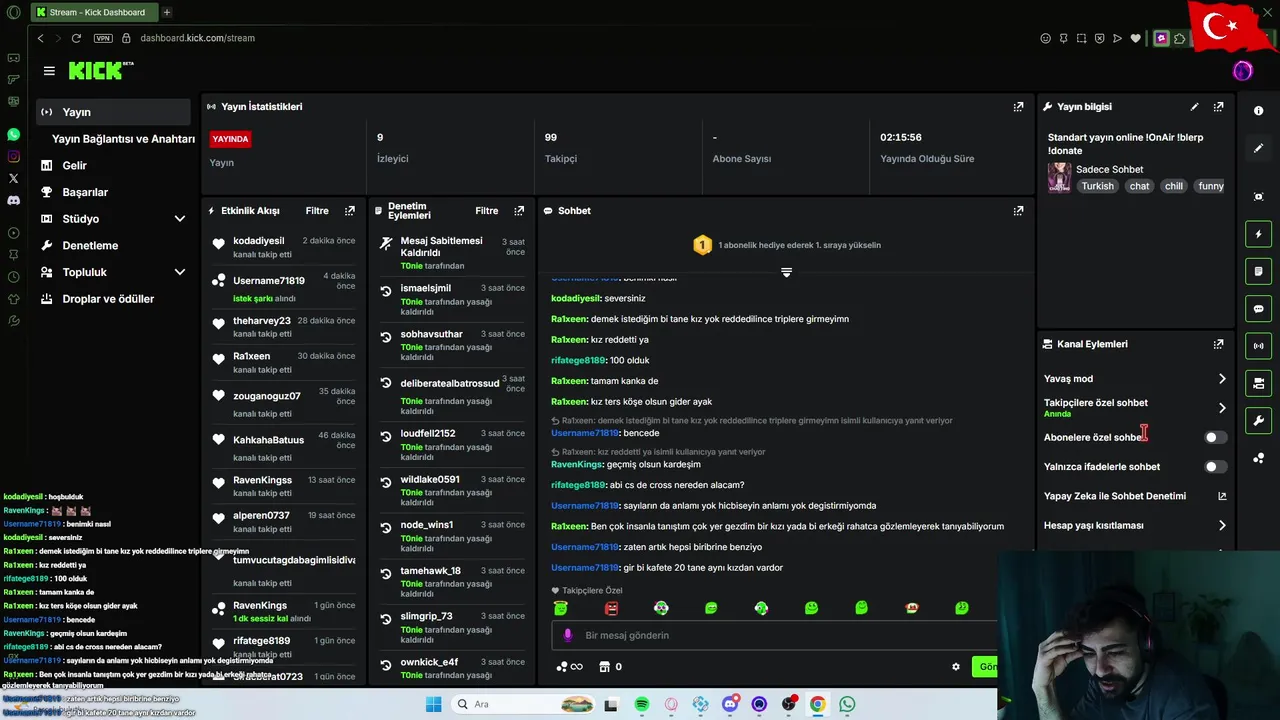Click the document icon in right sidebar
The image size is (1280, 720).
1259,271
